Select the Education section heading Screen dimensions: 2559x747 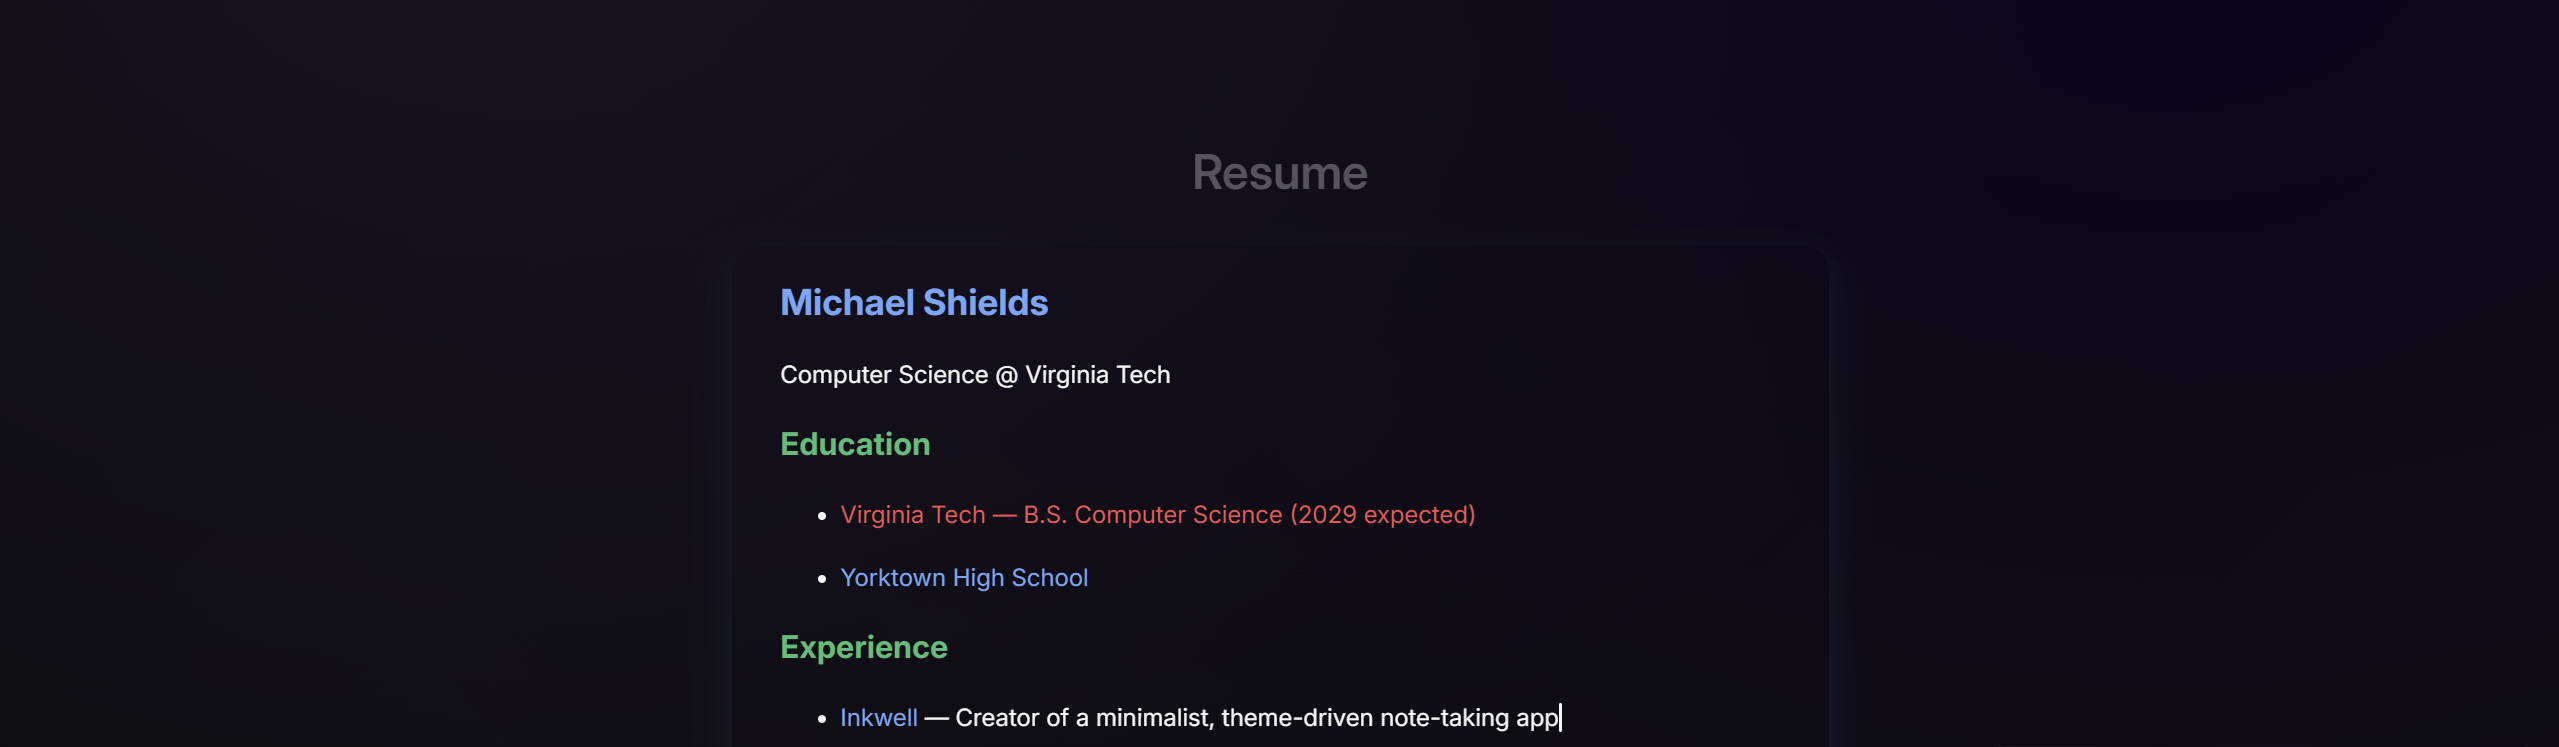point(854,444)
